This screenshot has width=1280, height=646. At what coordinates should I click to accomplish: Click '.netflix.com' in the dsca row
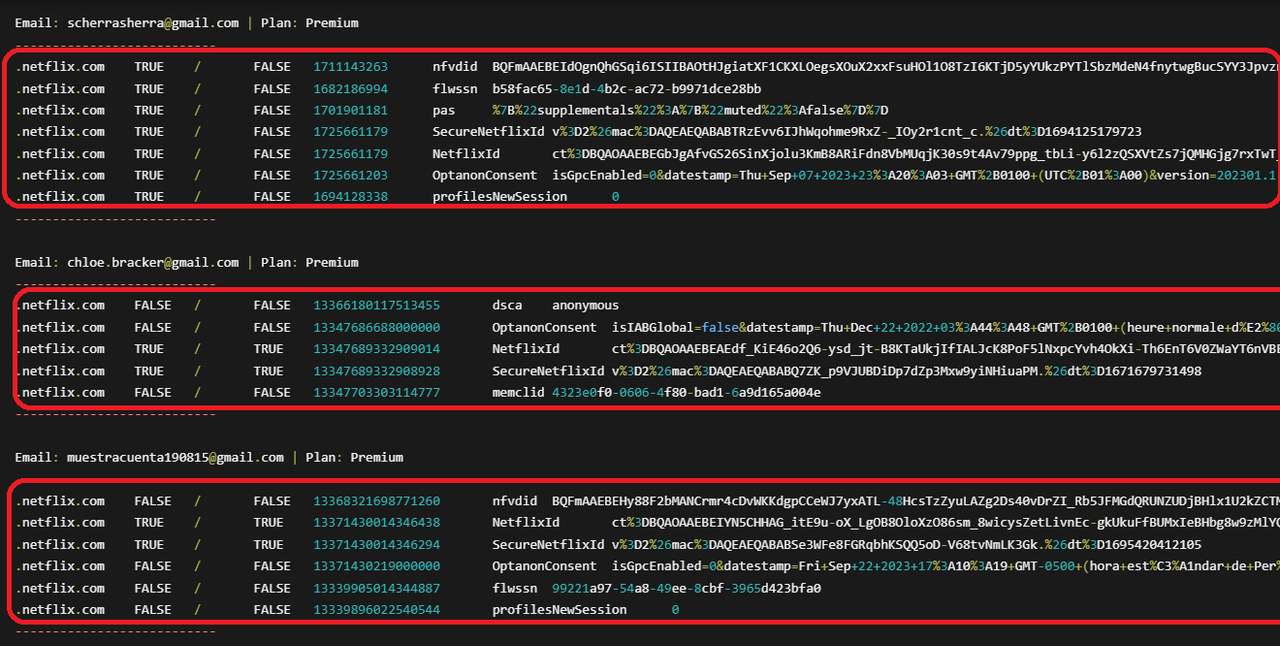click(60, 306)
